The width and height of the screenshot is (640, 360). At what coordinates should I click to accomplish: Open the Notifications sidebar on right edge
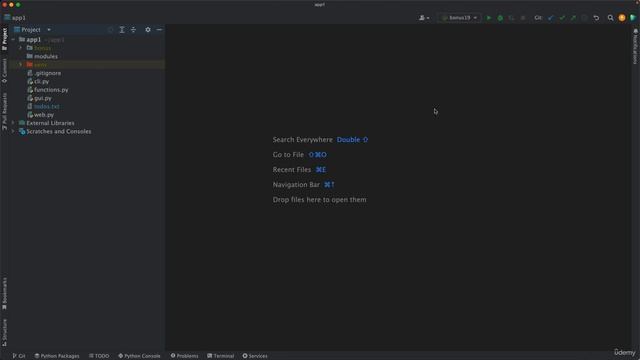point(636,46)
